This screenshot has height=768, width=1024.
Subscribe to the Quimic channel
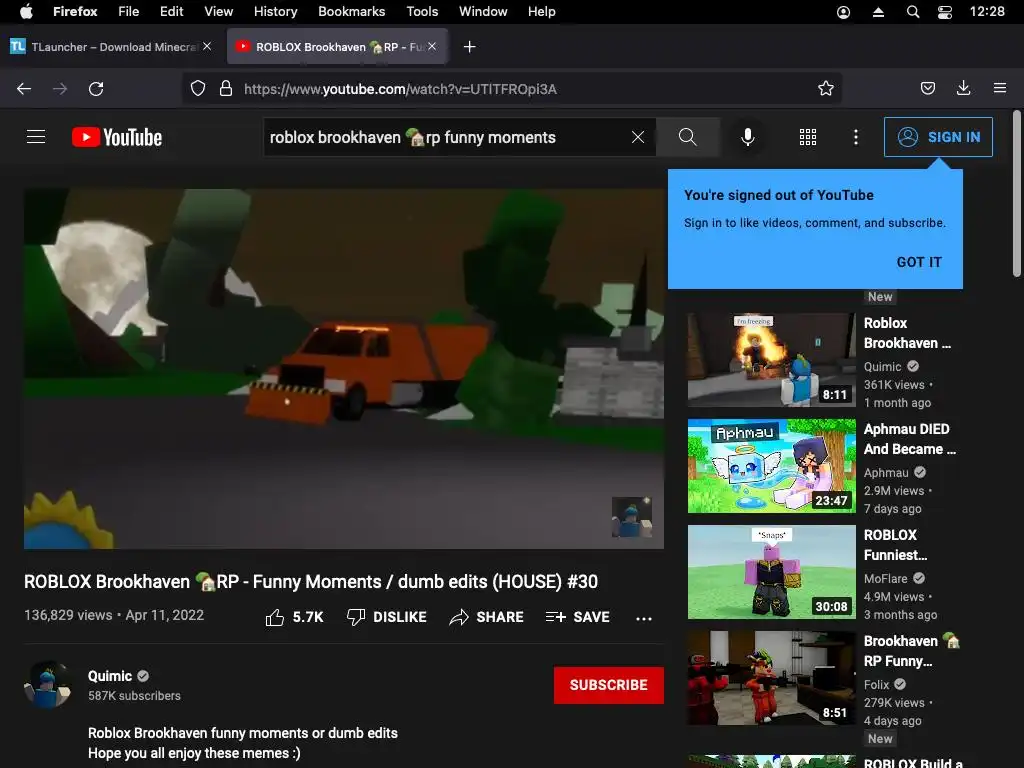tap(609, 685)
